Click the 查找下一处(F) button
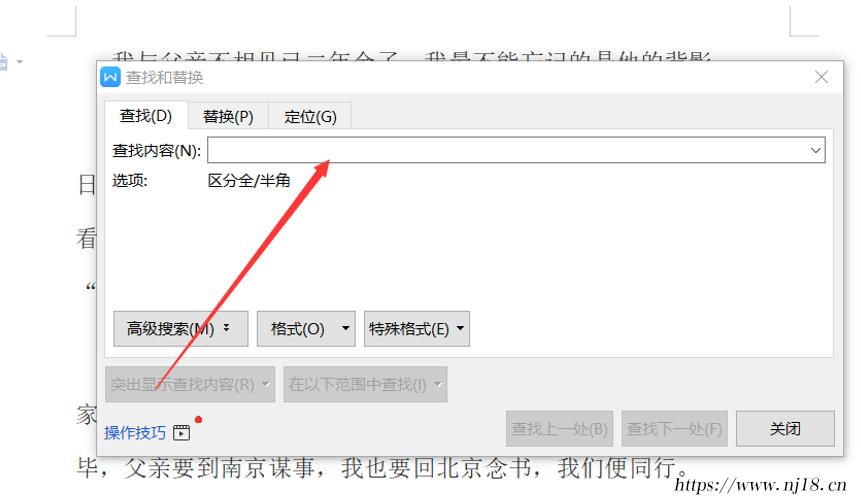Image resolution: width=861 pixels, height=500 pixels. click(x=674, y=429)
